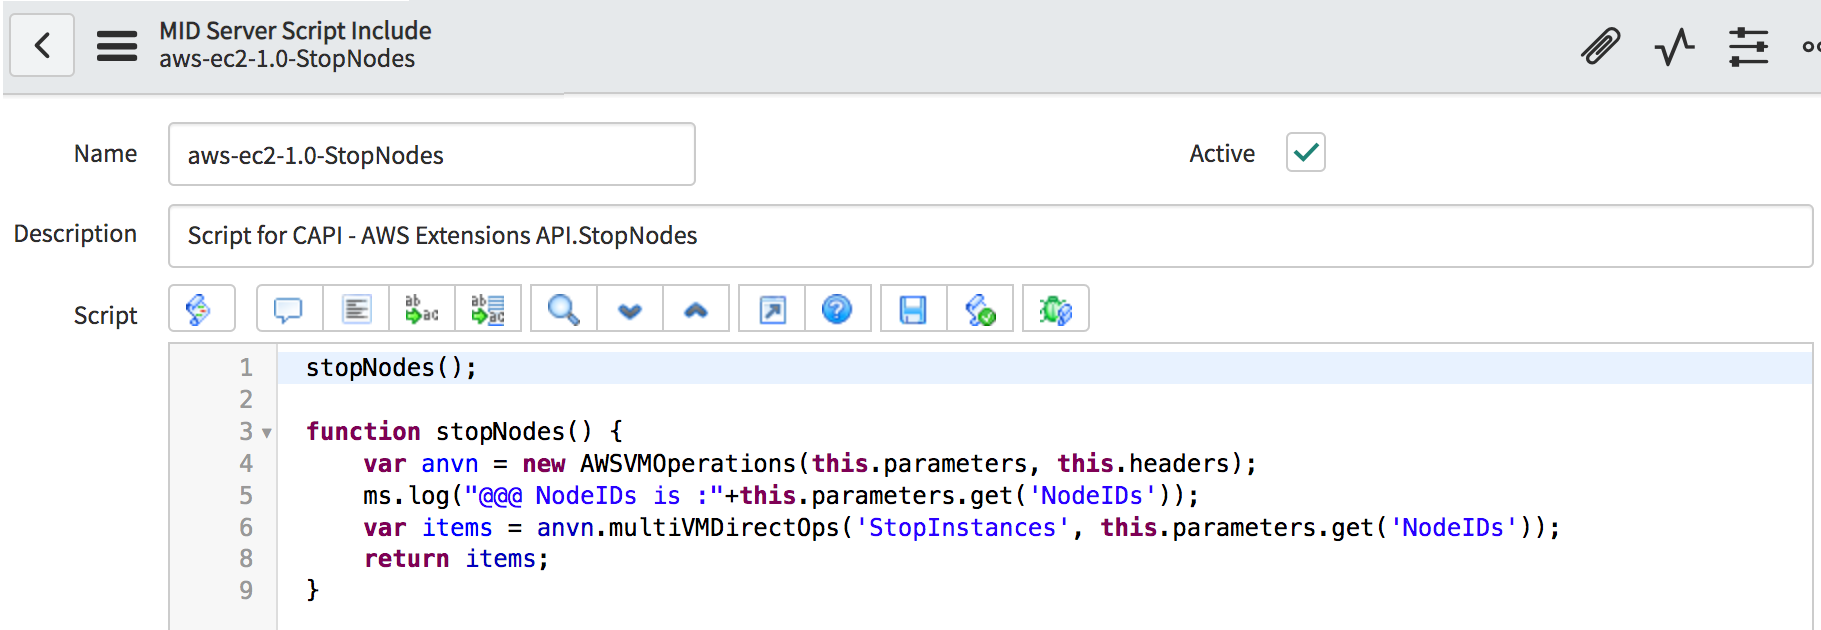
Task: Edit the Name input field
Action: [432, 154]
